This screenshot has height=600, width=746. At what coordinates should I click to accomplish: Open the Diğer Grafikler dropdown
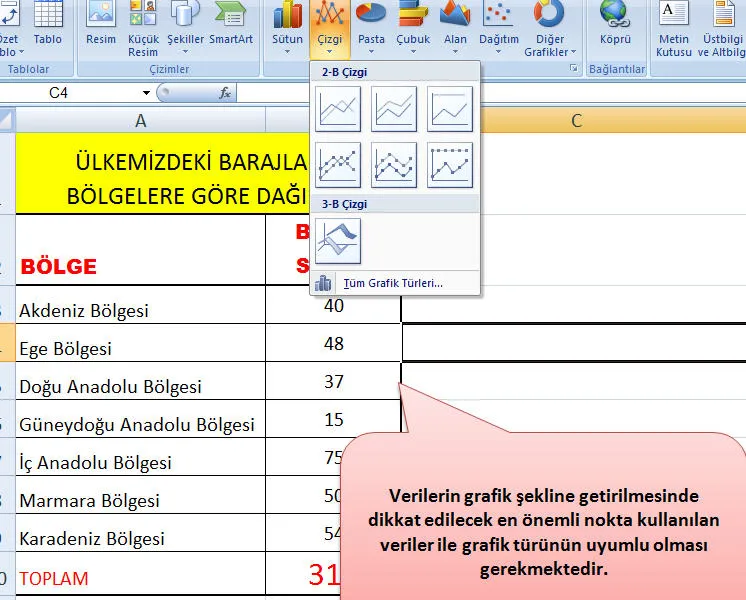click(549, 30)
